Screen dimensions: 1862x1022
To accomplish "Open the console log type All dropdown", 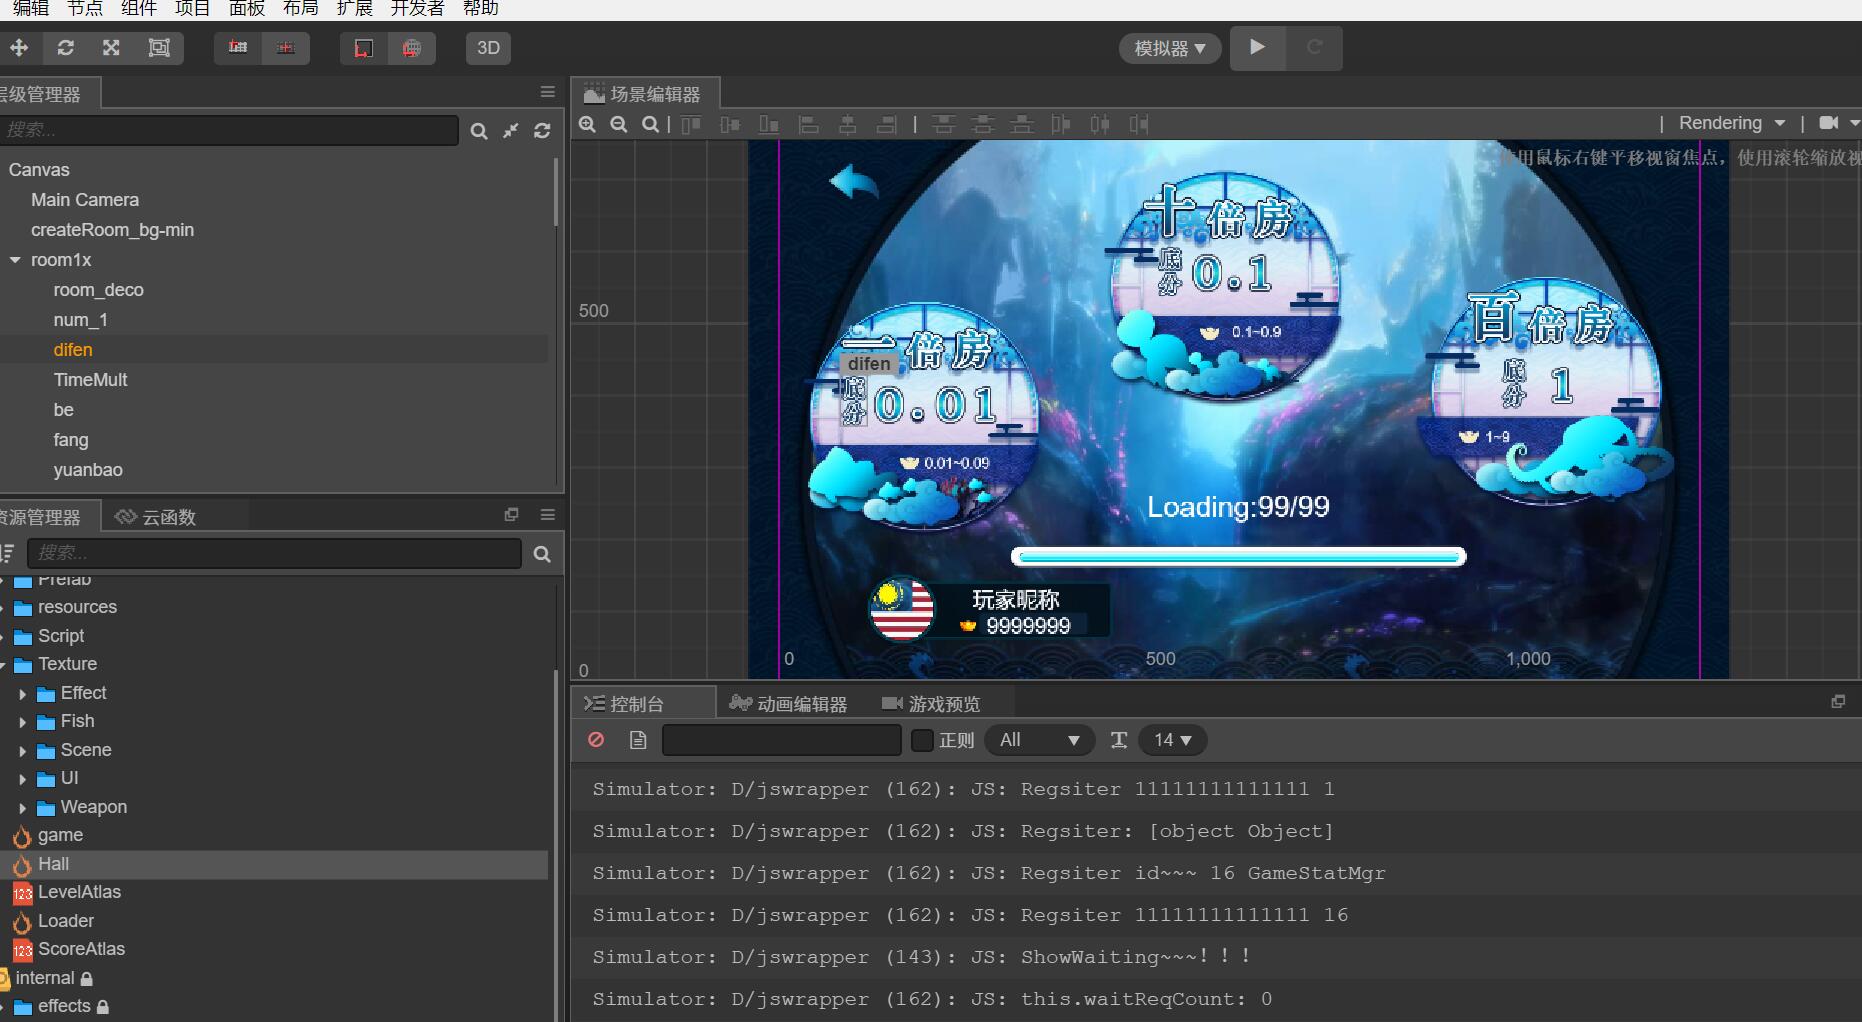I will point(1040,740).
